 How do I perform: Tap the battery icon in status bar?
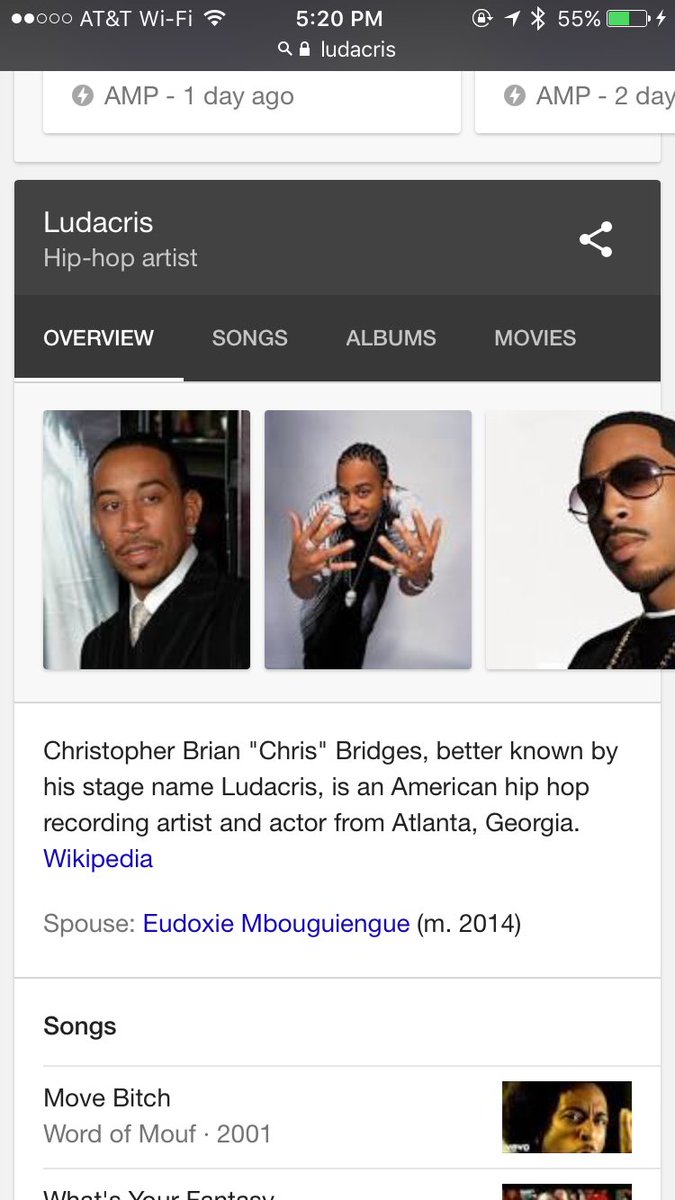(630, 18)
